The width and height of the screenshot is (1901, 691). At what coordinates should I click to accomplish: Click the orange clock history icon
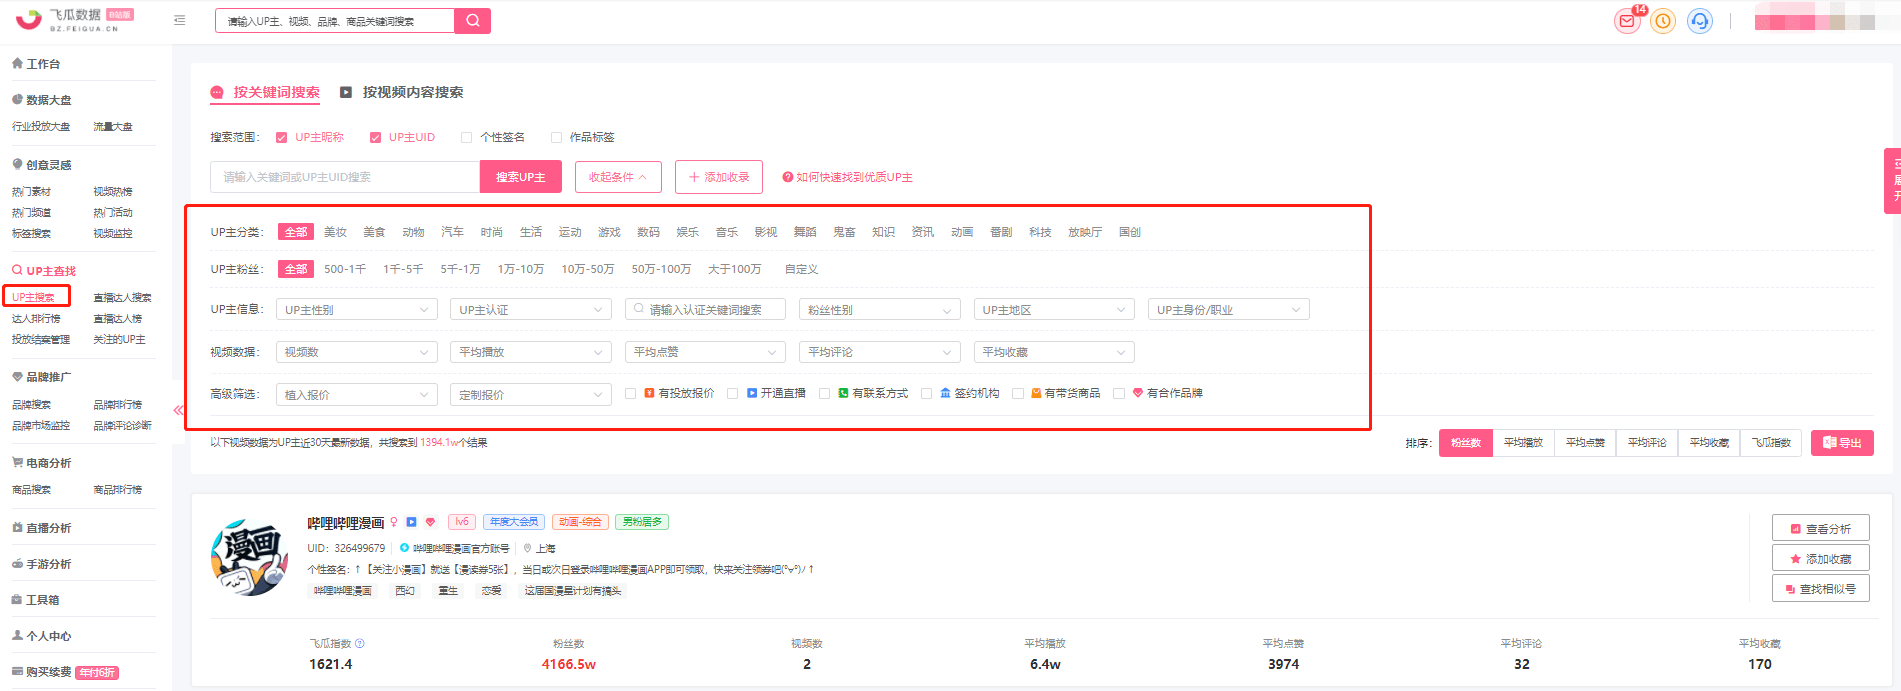click(1663, 21)
